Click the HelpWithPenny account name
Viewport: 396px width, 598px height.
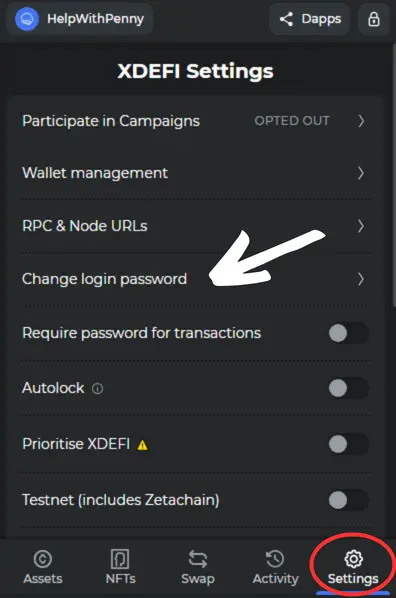click(x=95, y=19)
